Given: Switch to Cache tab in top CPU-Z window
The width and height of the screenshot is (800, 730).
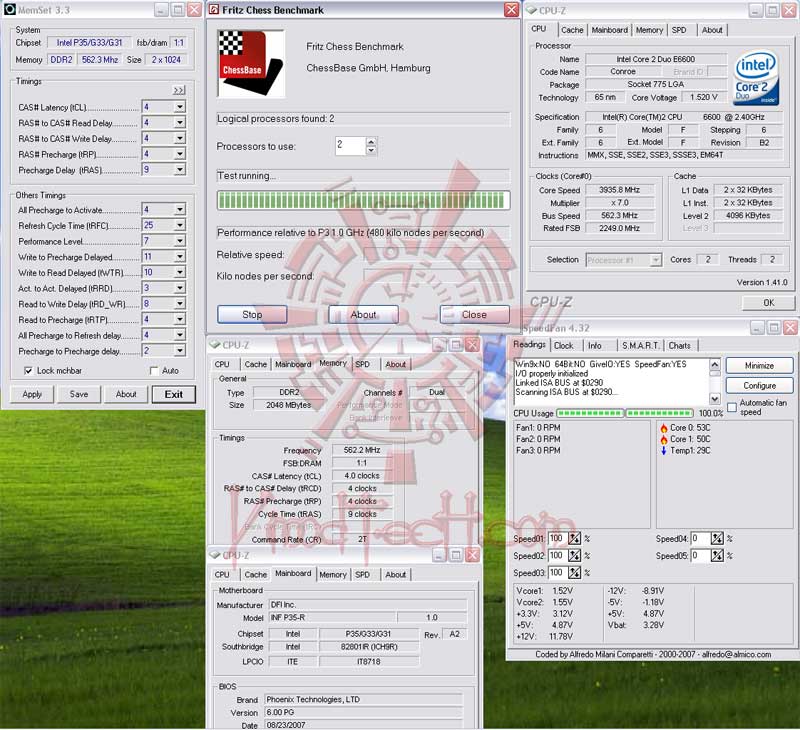Looking at the screenshot, I should click(572, 30).
